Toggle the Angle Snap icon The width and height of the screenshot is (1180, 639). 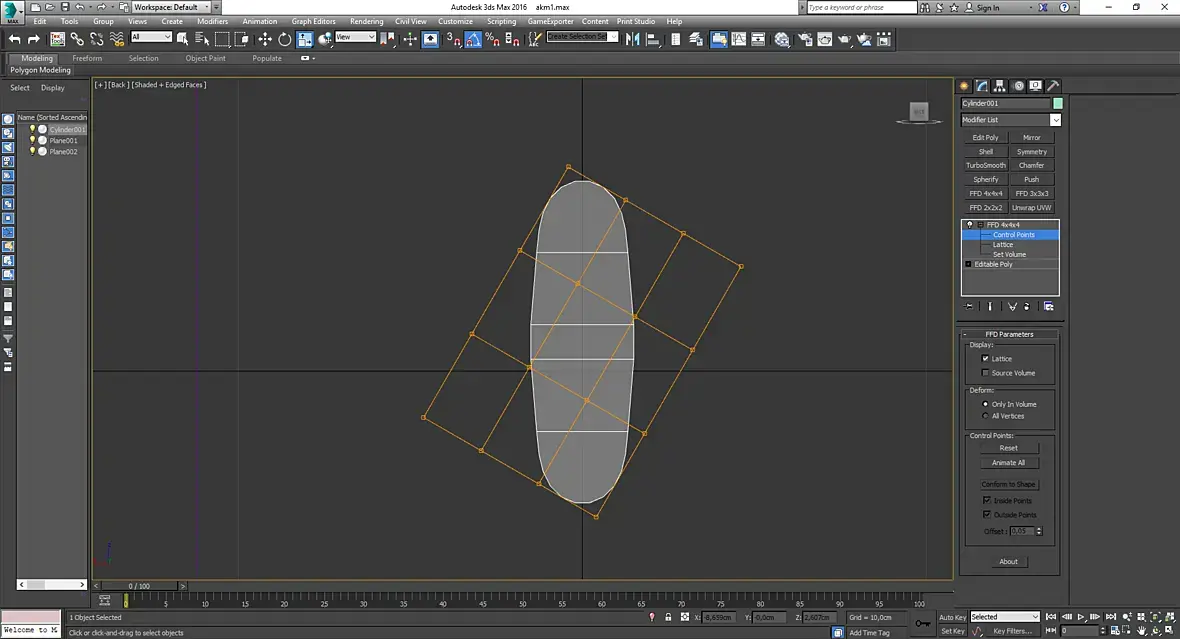[473, 39]
